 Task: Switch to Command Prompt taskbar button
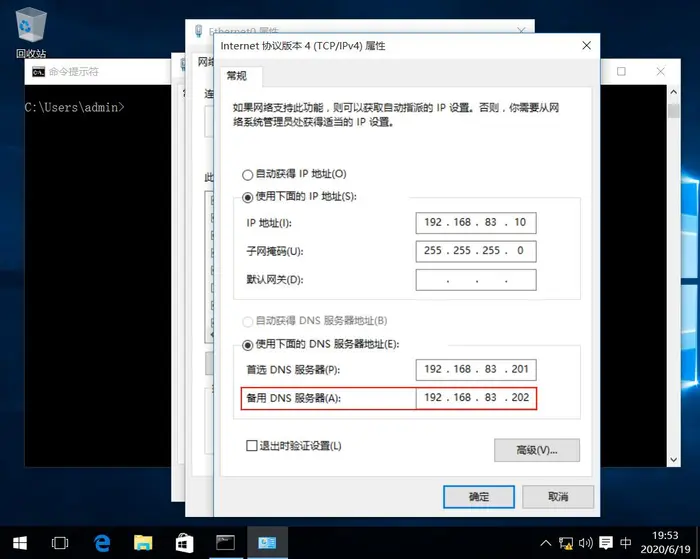pyautogui.click(x=225, y=543)
